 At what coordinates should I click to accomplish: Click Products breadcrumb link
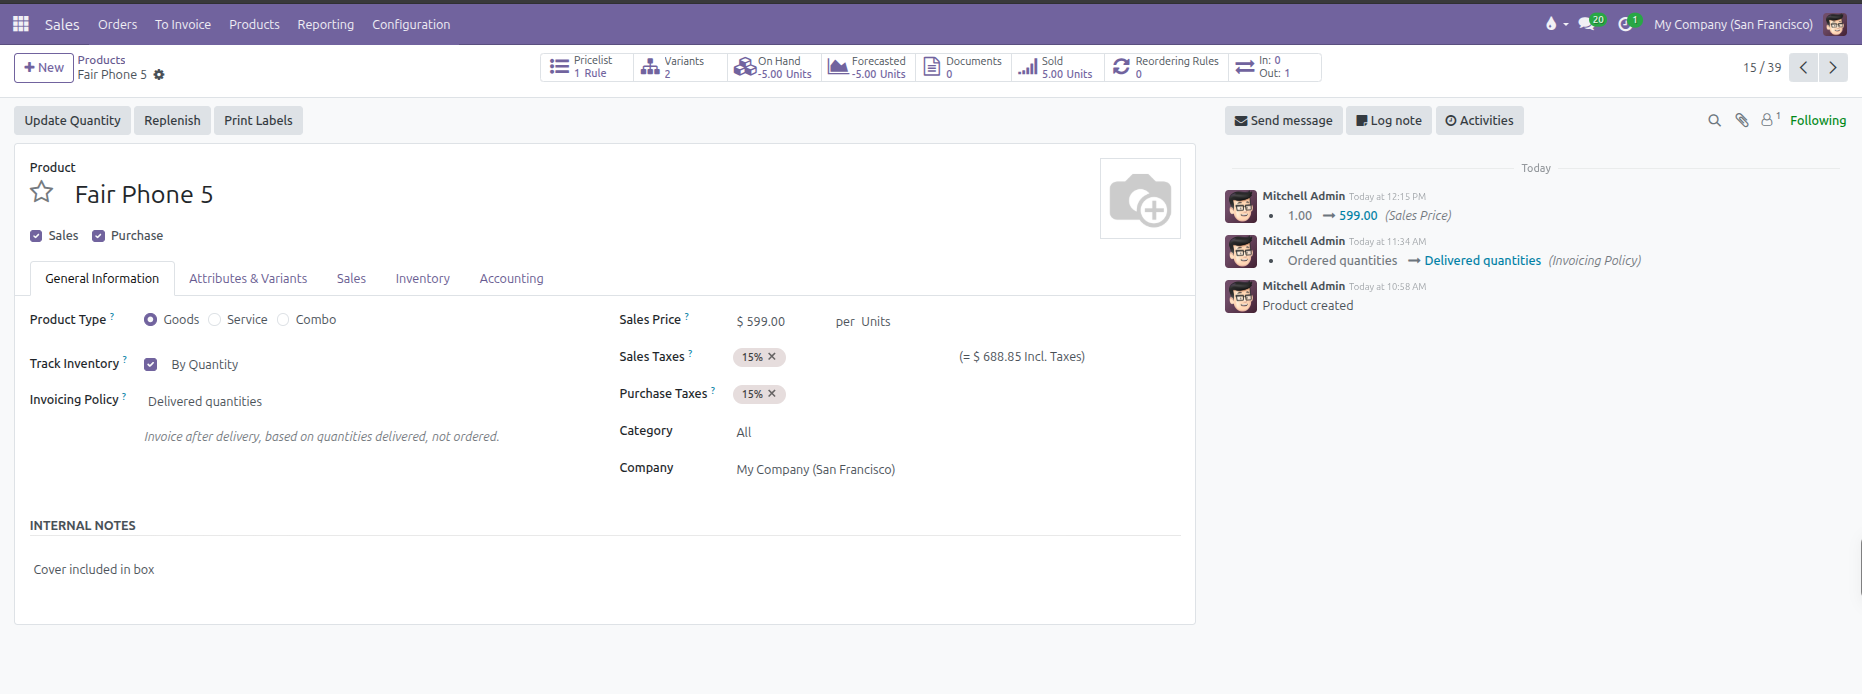101,60
